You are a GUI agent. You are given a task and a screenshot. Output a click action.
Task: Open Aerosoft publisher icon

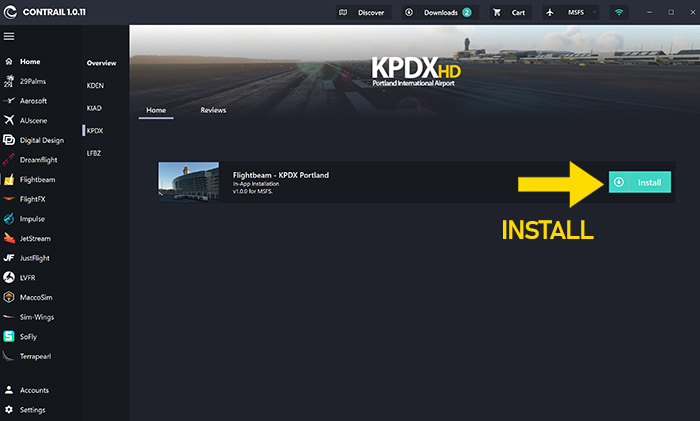point(9,101)
